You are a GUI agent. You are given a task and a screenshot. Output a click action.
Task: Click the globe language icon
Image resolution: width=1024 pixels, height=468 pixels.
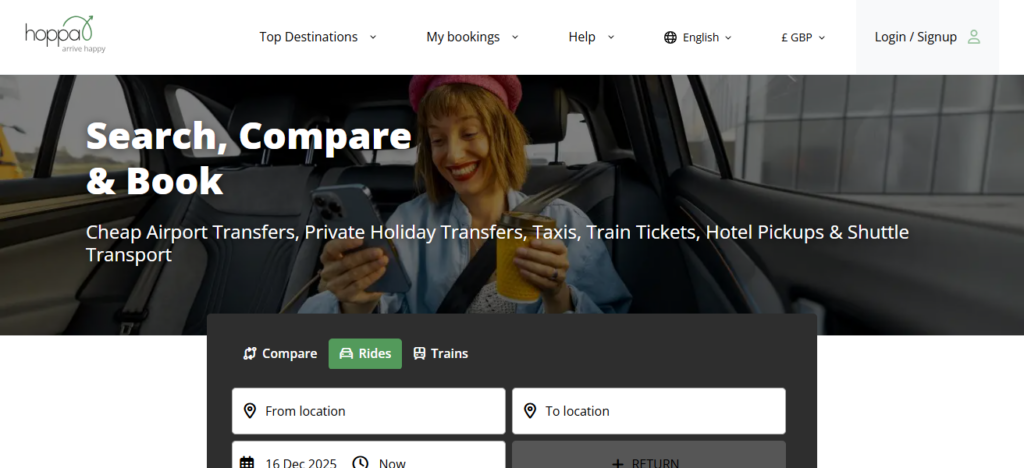670,37
